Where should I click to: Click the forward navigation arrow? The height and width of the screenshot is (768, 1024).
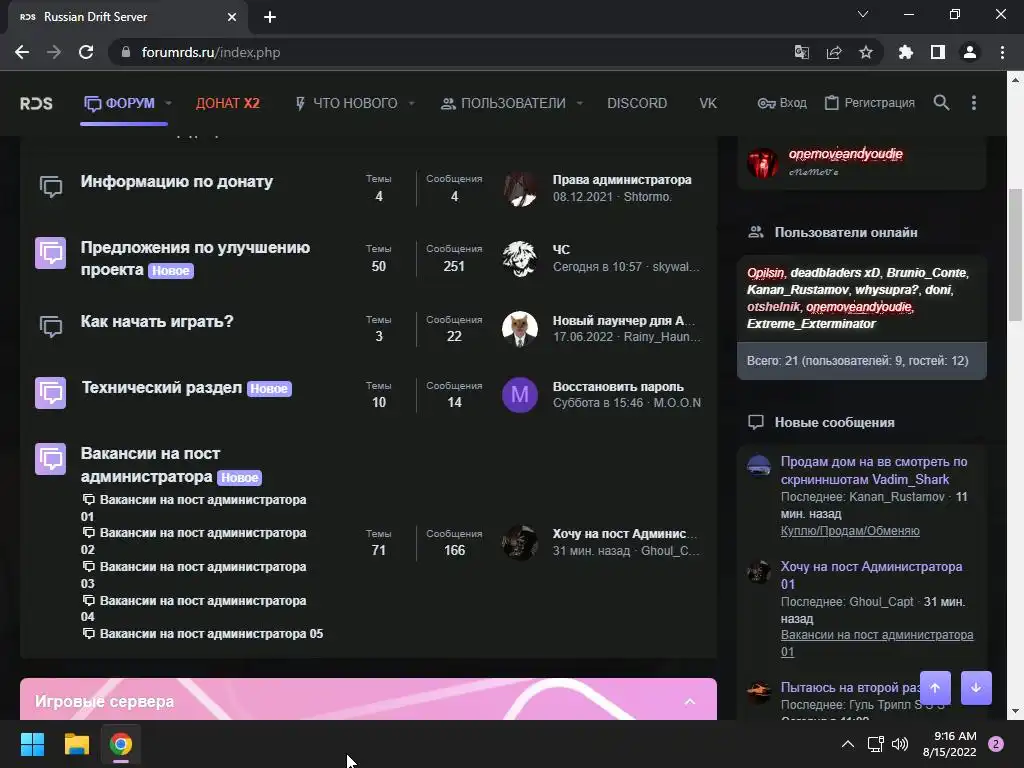click(54, 52)
